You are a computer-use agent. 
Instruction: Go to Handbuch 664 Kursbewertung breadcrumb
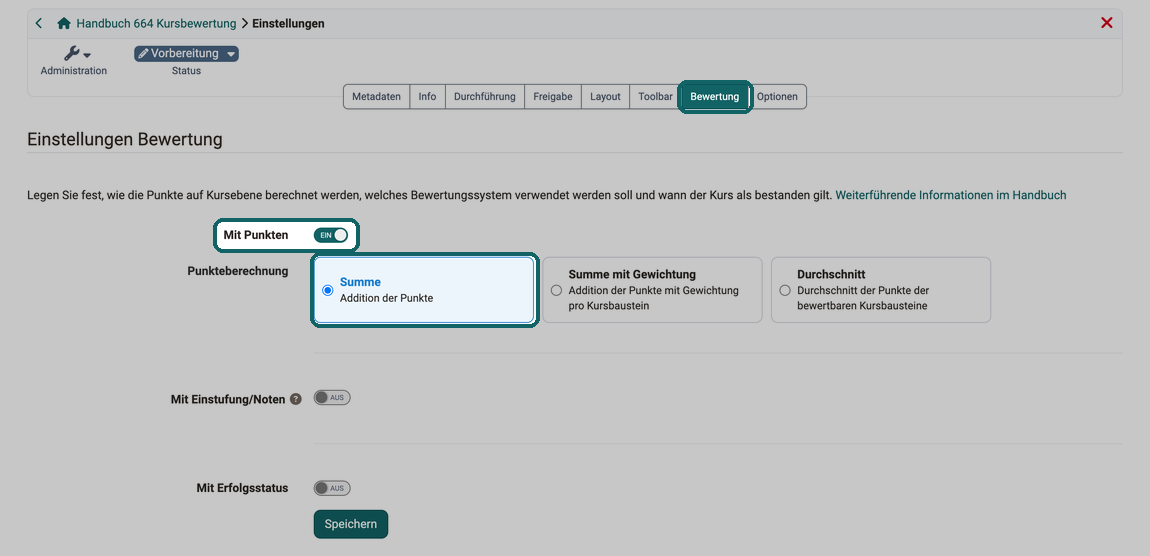click(x=156, y=23)
